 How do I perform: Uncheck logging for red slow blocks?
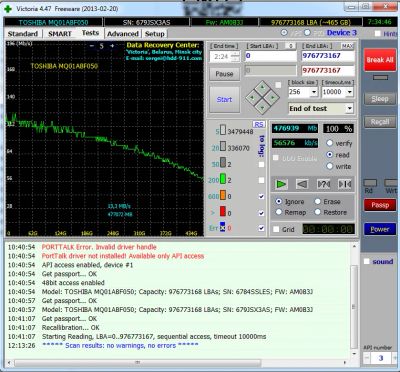pyautogui.click(x=261, y=213)
